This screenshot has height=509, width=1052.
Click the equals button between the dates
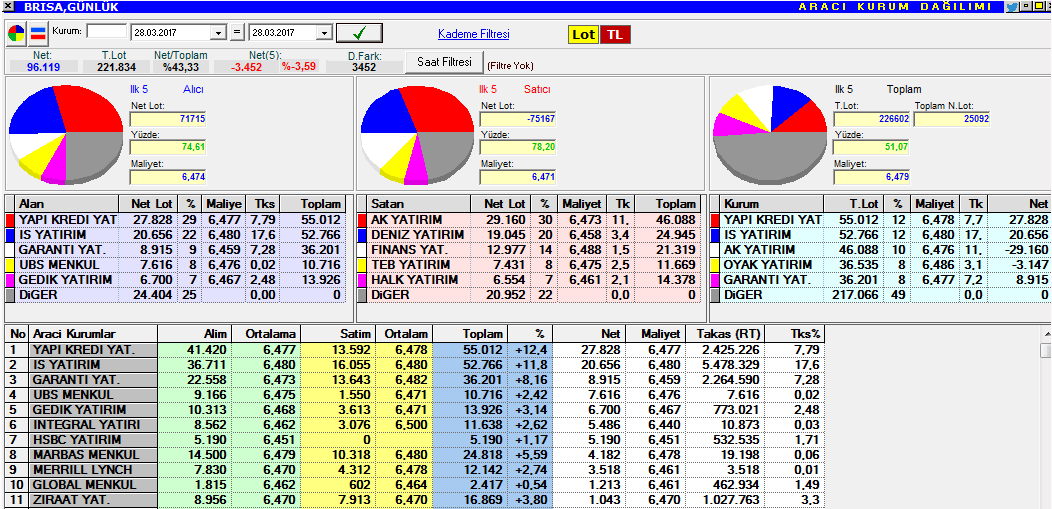(238, 32)
